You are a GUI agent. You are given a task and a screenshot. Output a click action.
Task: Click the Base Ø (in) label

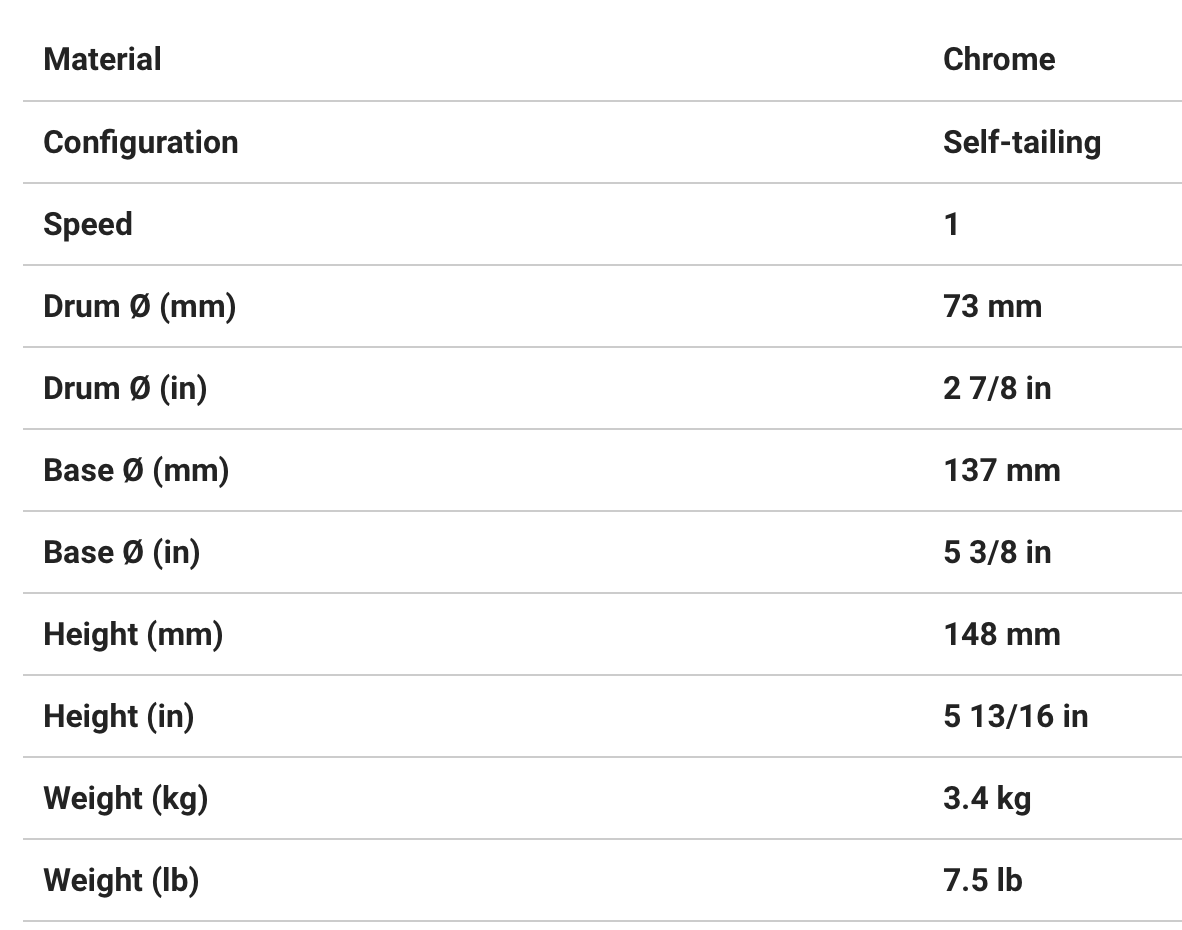(x=121, y=552)
